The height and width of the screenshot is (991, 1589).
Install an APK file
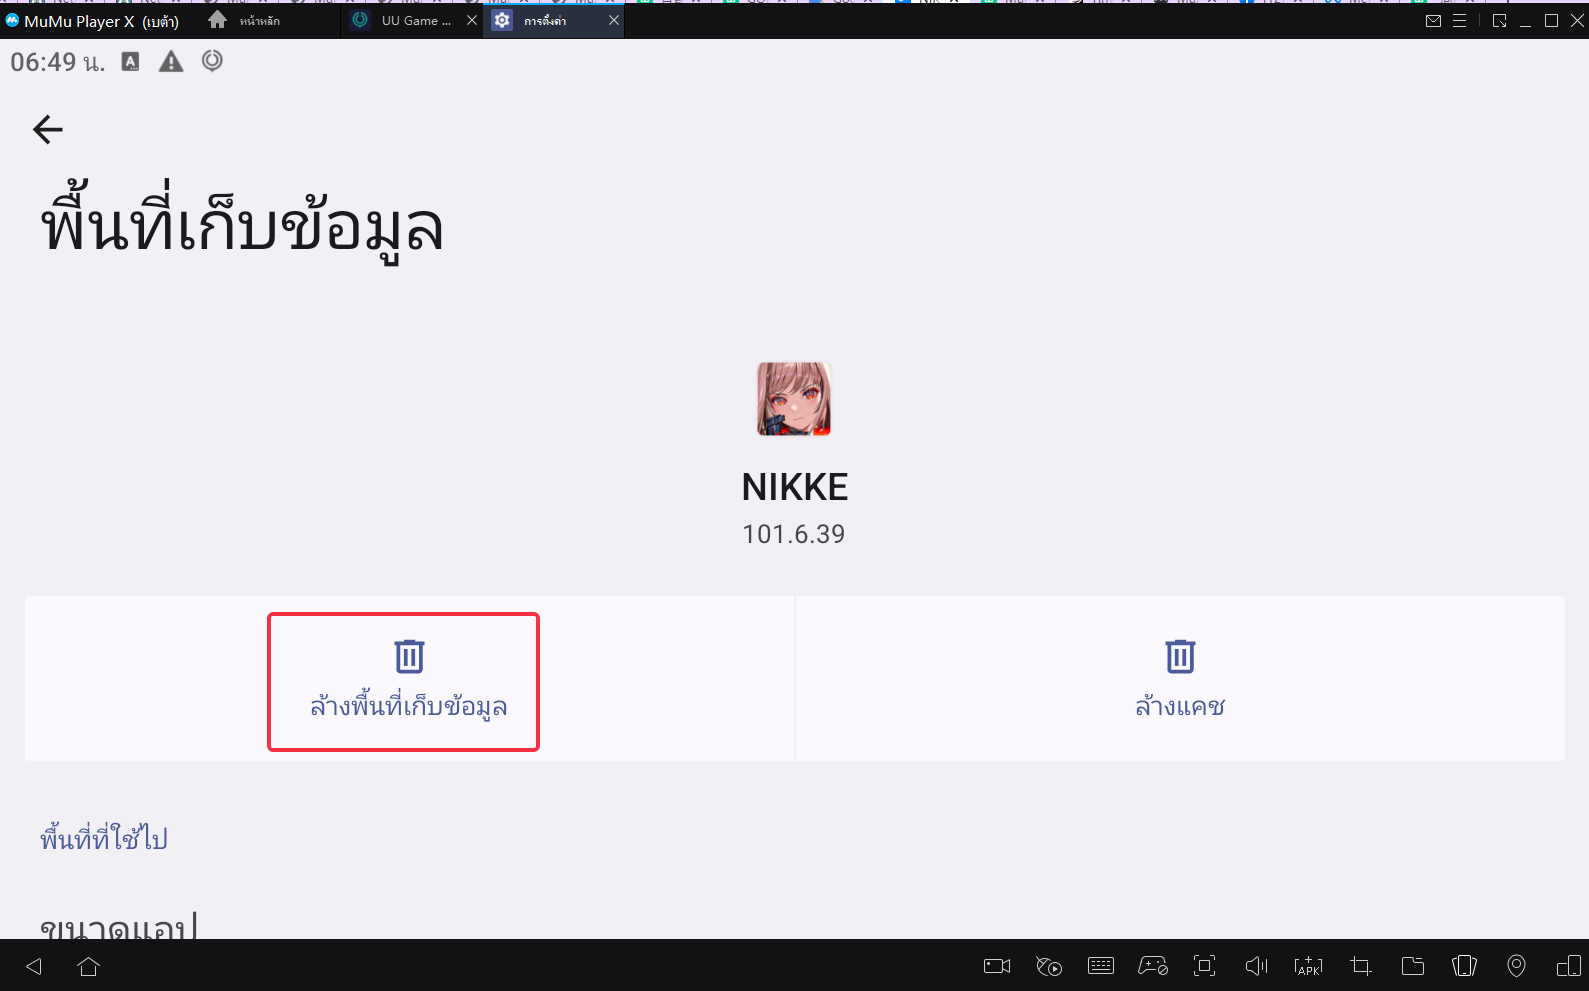coord(1309,966)
